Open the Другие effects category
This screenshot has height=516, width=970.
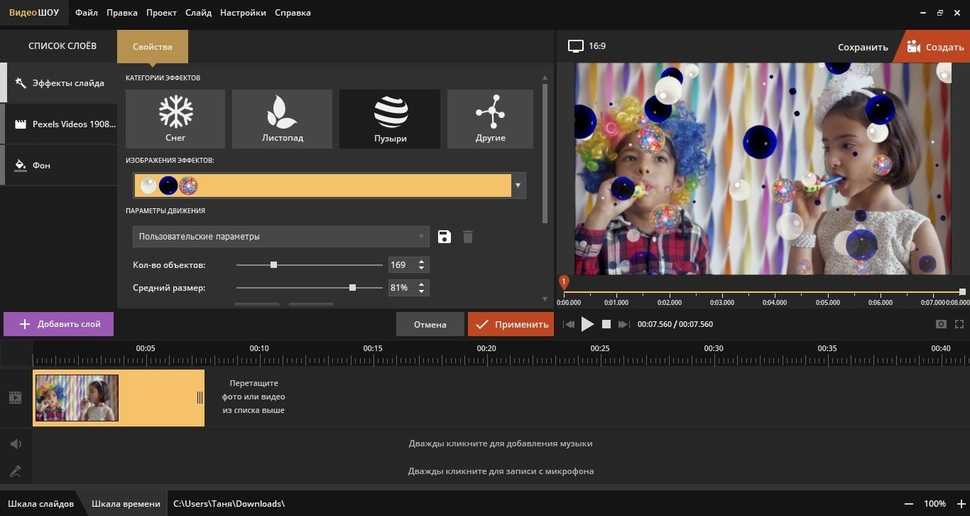[x=490, y=118]
